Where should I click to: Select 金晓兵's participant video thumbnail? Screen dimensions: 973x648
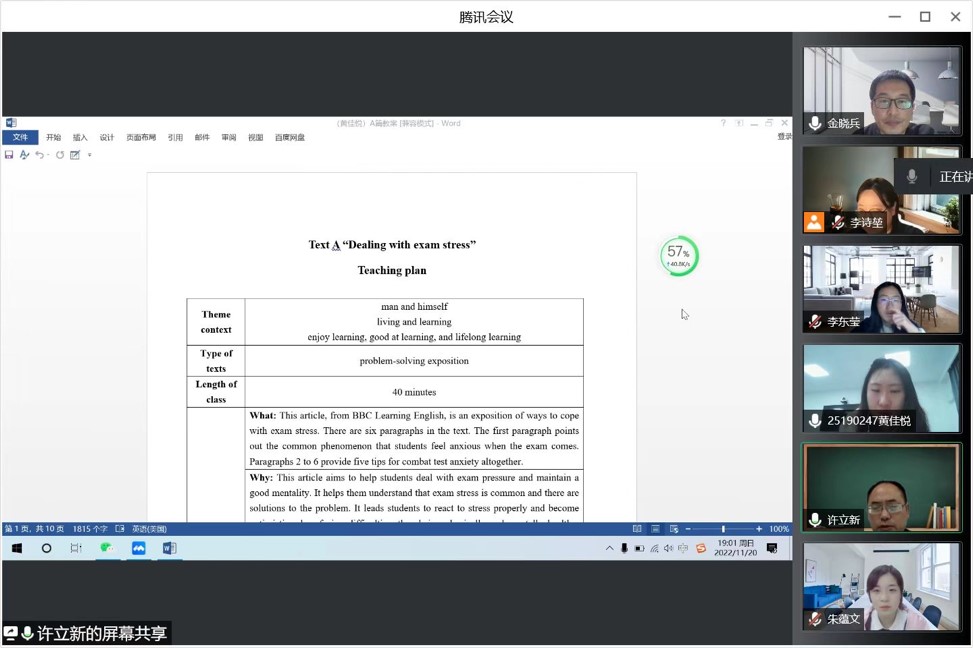pyautogui.click(x=881, y=90)
